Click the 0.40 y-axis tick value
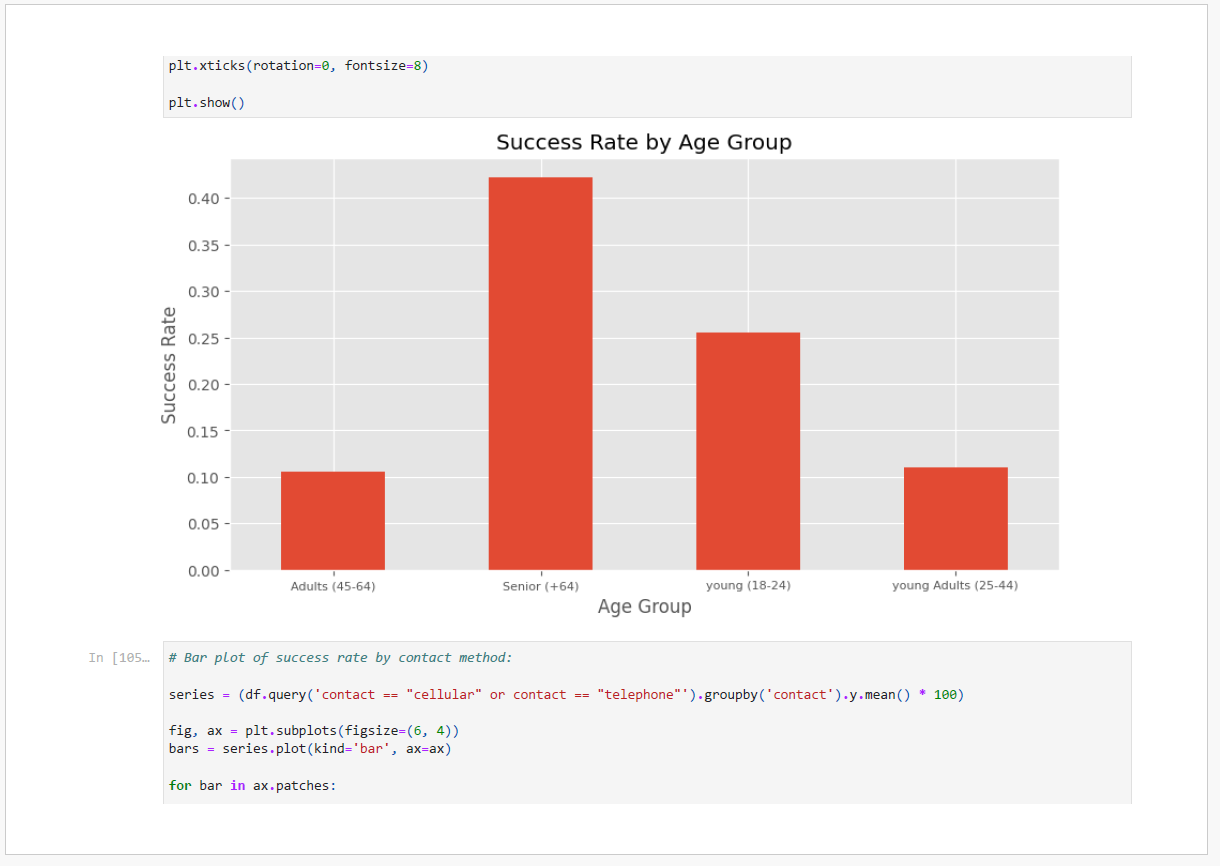The width and height of the screenshot is (1220, 866). 203,199
